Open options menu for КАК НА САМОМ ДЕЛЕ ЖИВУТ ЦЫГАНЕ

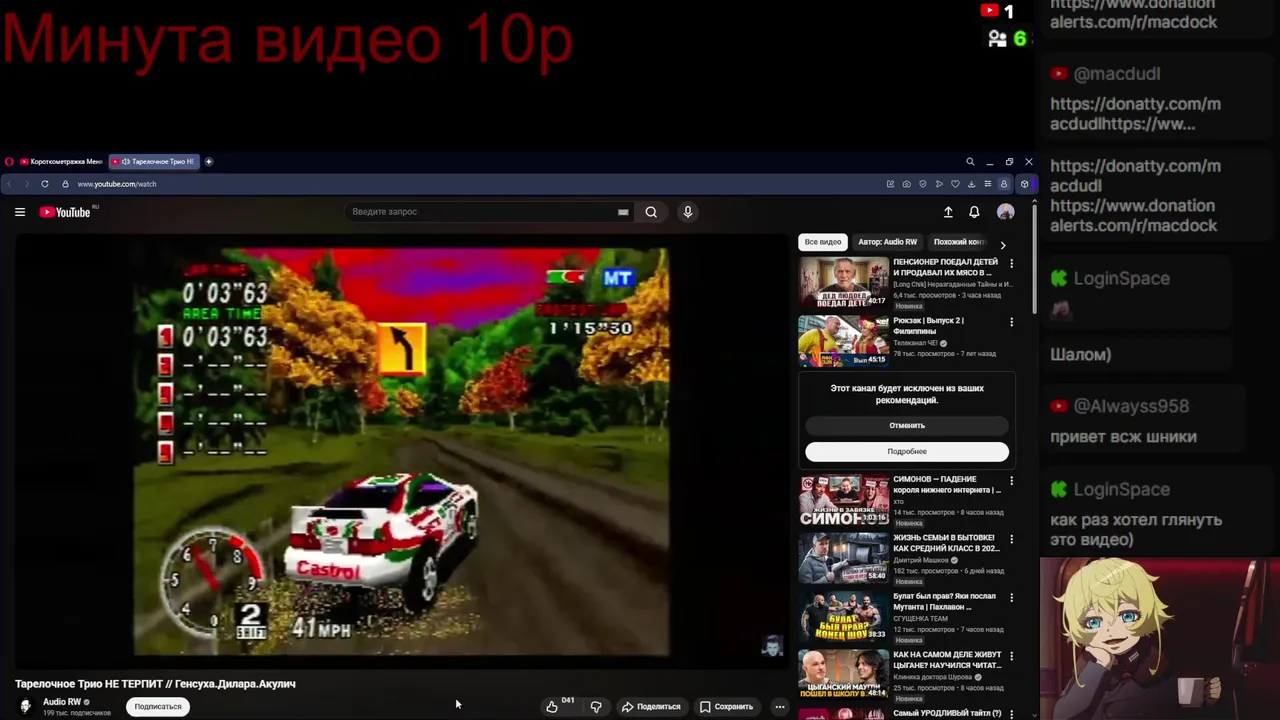click(x=1011, y=656)
